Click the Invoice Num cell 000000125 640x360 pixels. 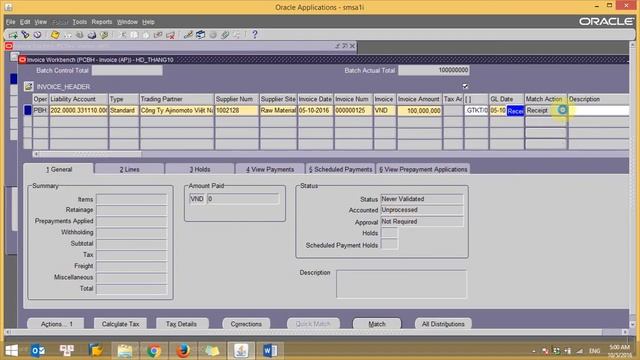353,110
